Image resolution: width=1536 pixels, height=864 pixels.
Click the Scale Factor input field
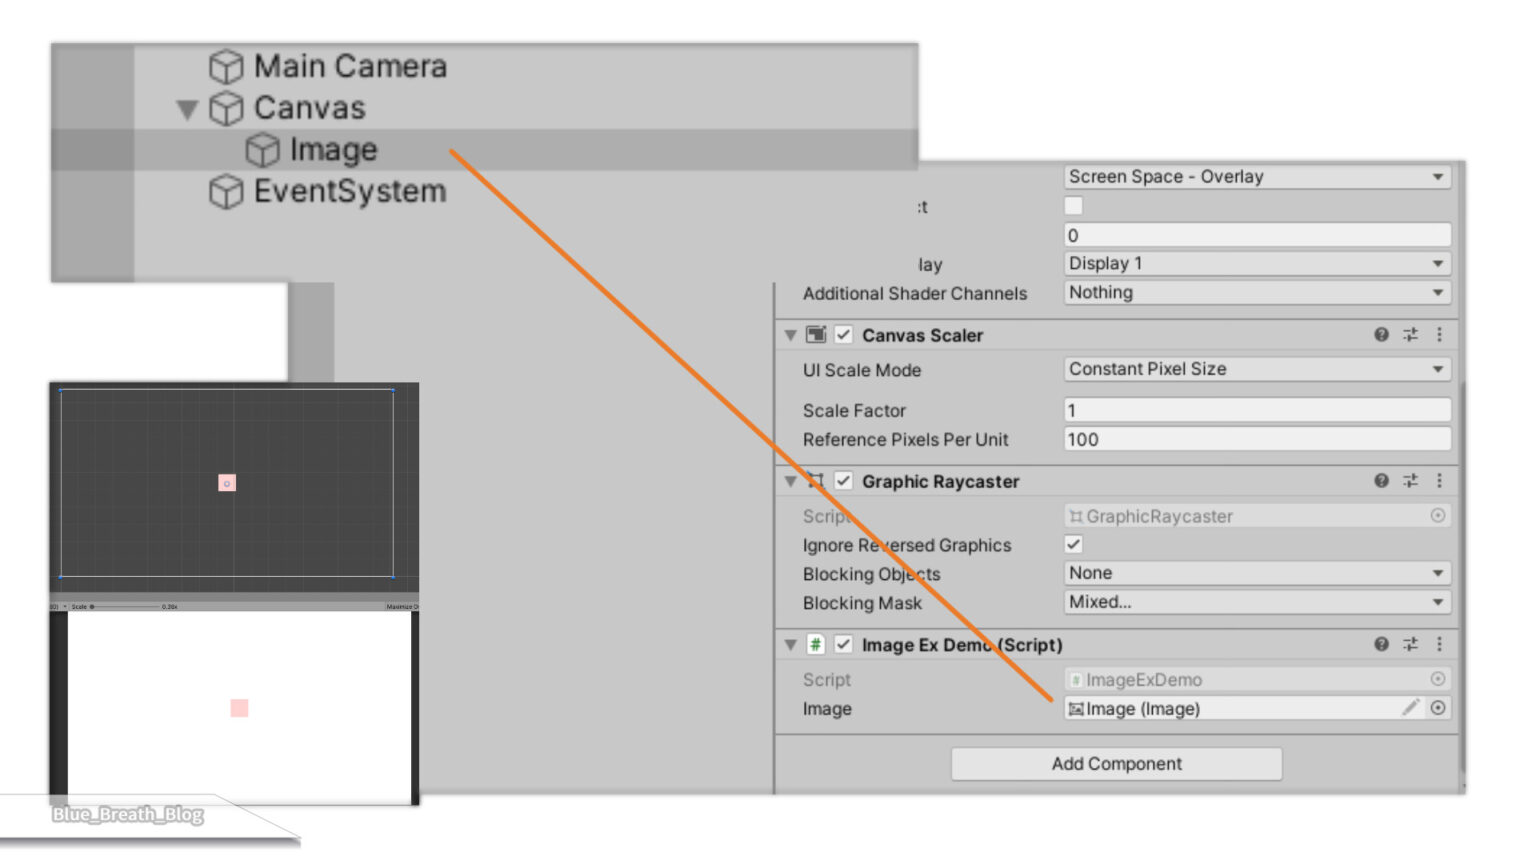coord(1256,410)
